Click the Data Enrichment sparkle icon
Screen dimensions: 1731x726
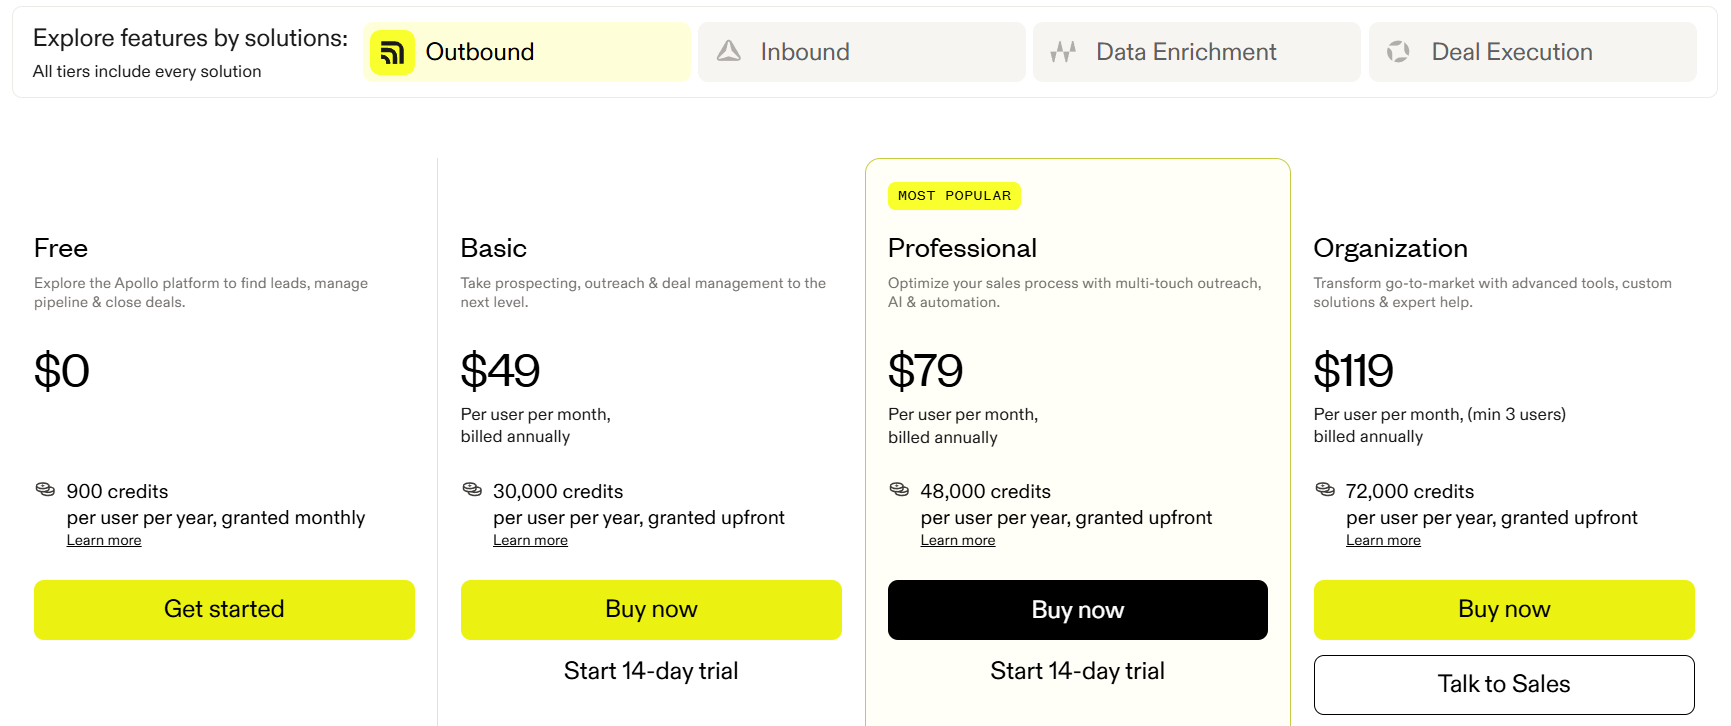pyautogui.click(x=1063, y=52)
